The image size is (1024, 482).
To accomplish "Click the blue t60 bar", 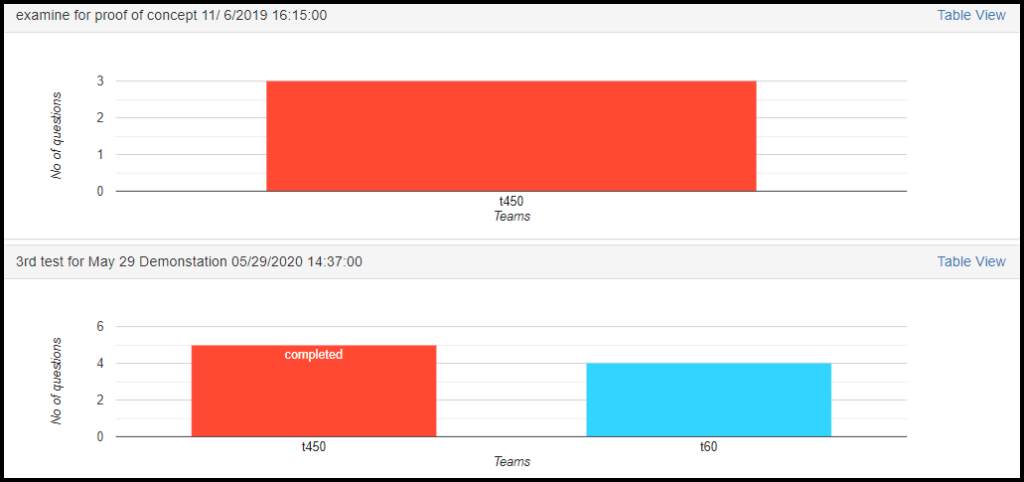I will (709, 400).
